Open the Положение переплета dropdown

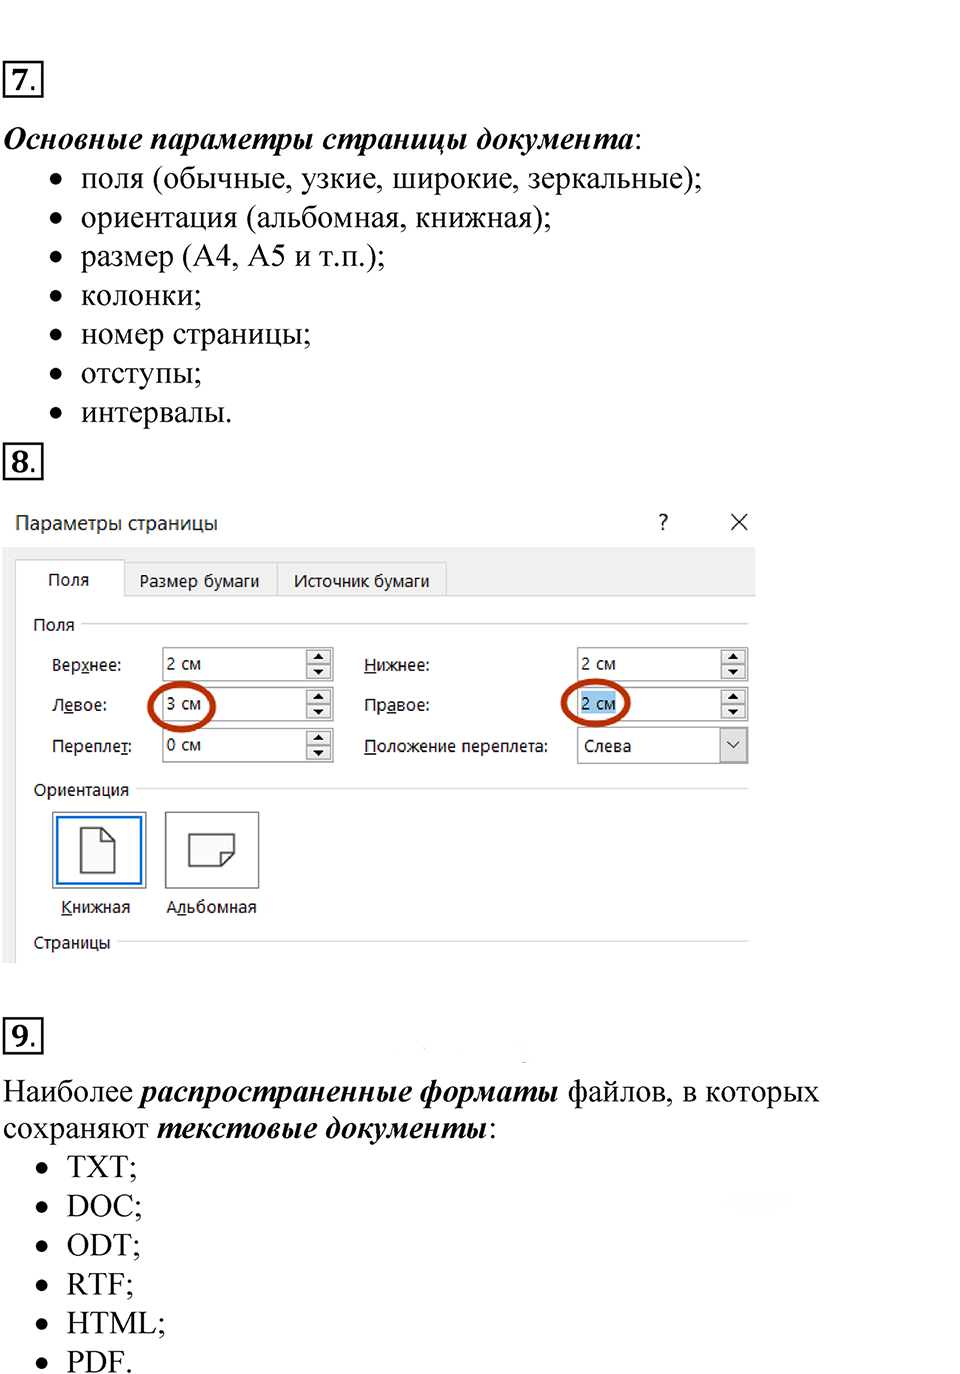click(x=733, y=746)
